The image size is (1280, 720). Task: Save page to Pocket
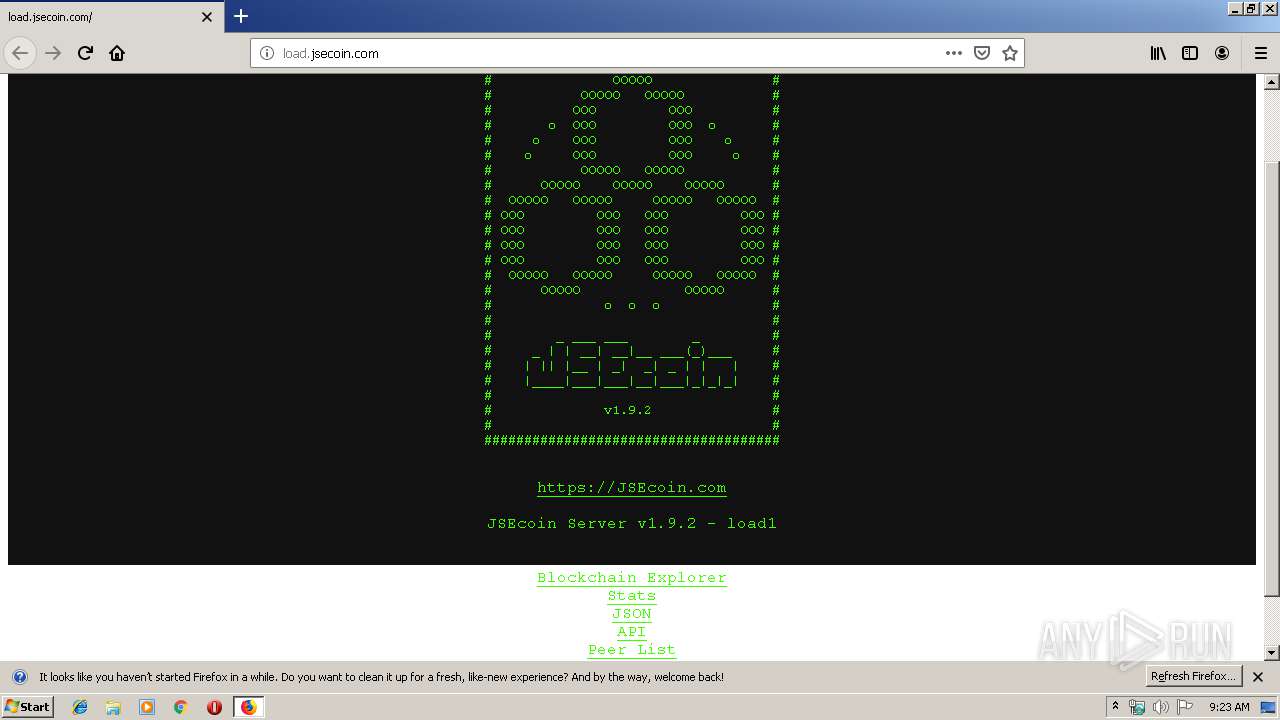tap(982, 53)
